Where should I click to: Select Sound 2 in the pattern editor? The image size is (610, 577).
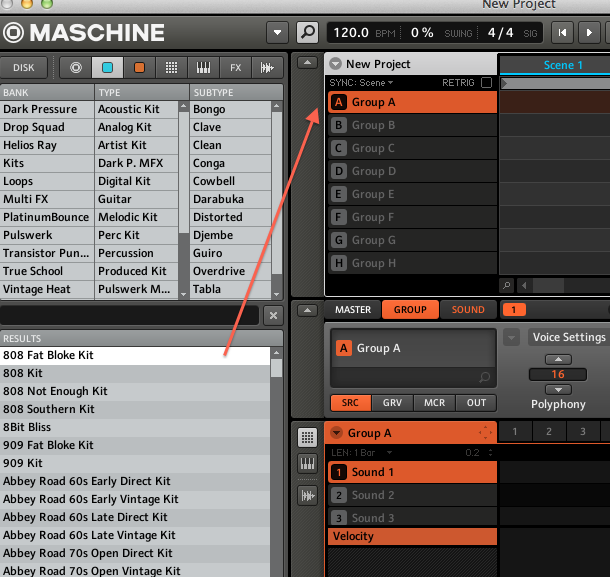pos(412,495)
